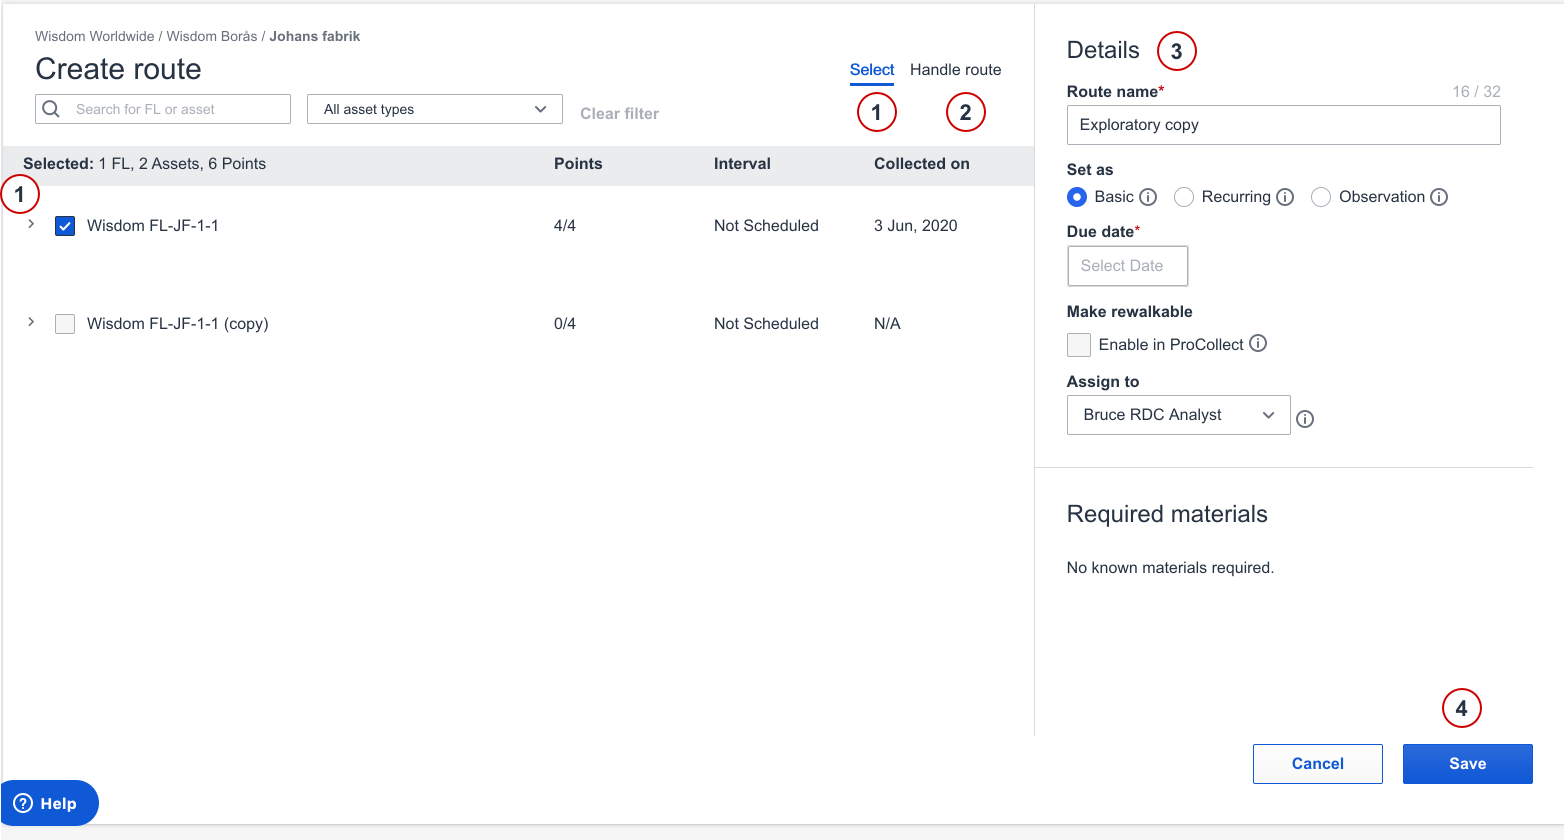Tick Enable in ProCollect checkbox

click(1079, 345)
